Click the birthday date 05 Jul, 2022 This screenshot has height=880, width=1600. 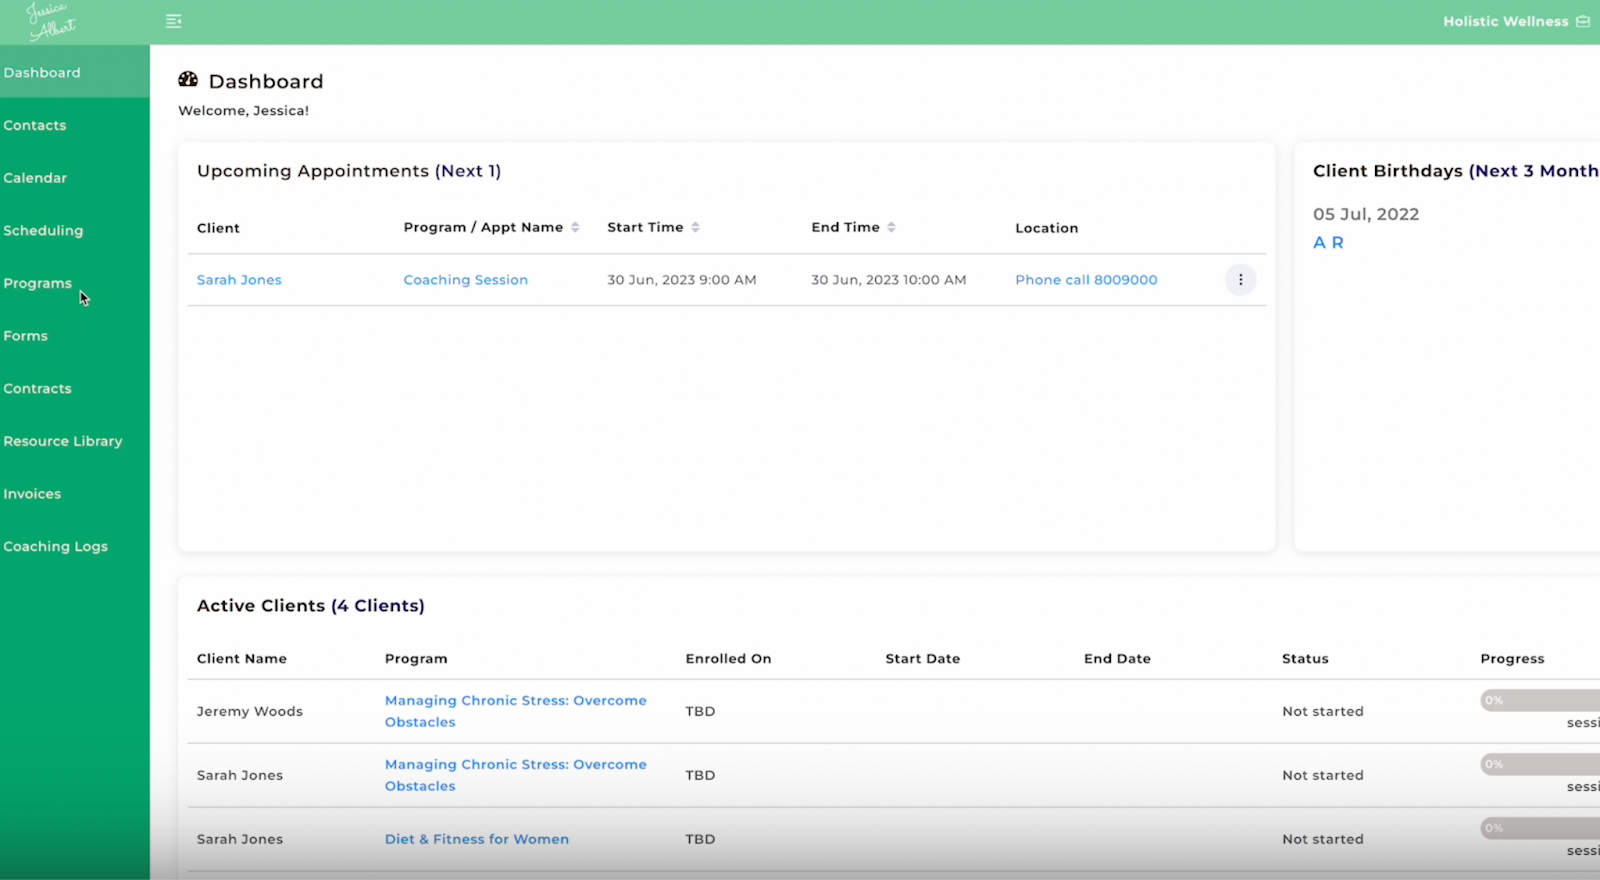click(1366, 214)
